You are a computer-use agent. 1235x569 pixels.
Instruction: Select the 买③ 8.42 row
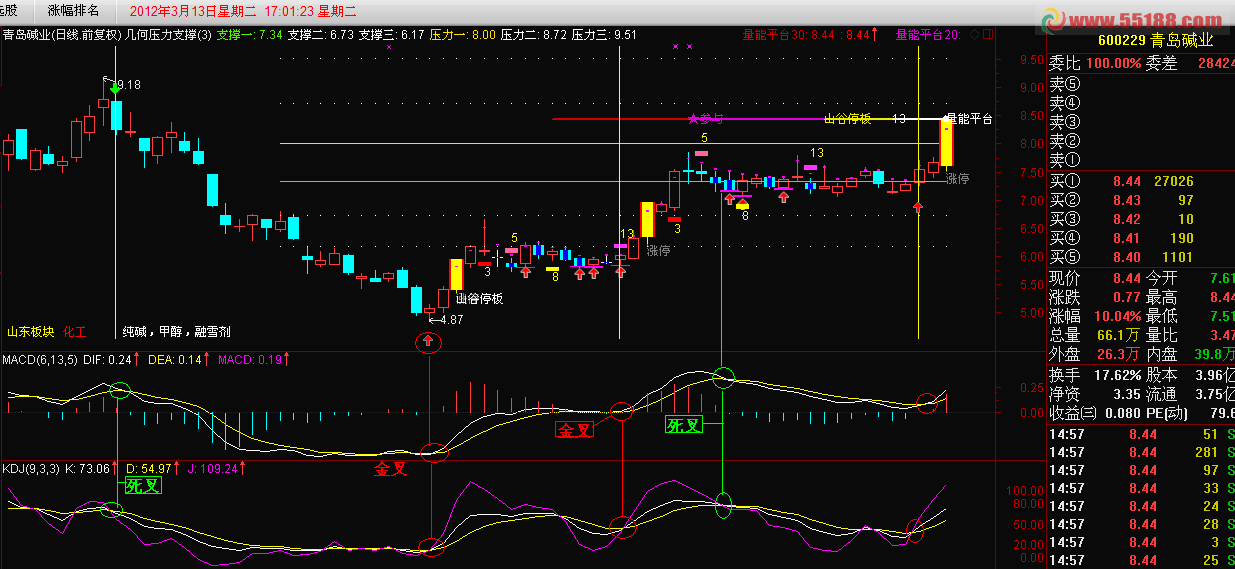click(x=1140, y=219)
